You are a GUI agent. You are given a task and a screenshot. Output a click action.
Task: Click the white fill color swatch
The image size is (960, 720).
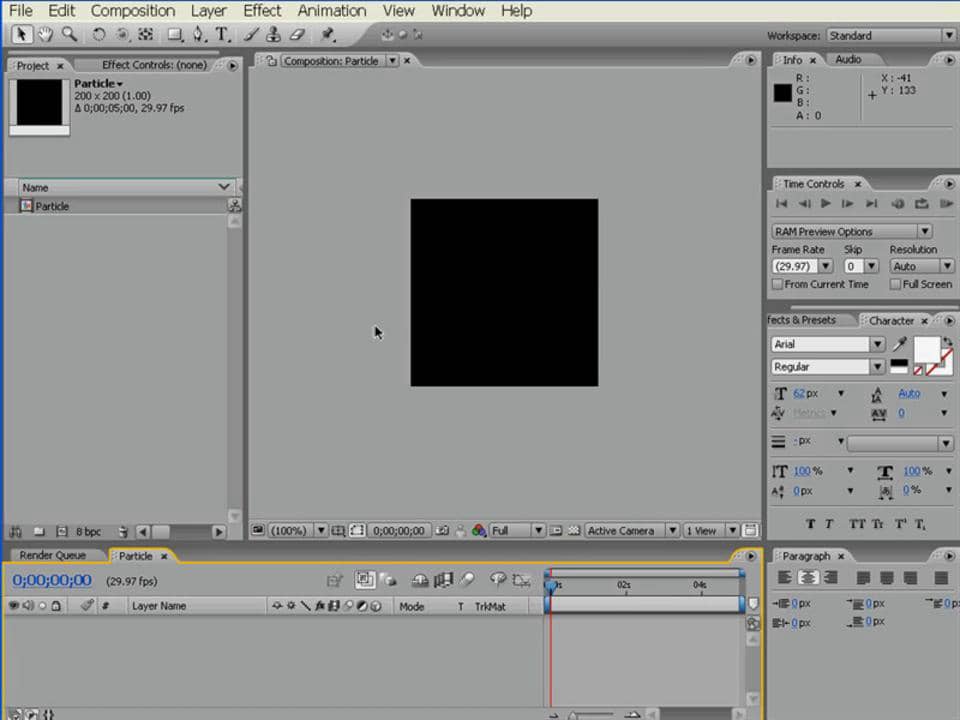[926, 349]
